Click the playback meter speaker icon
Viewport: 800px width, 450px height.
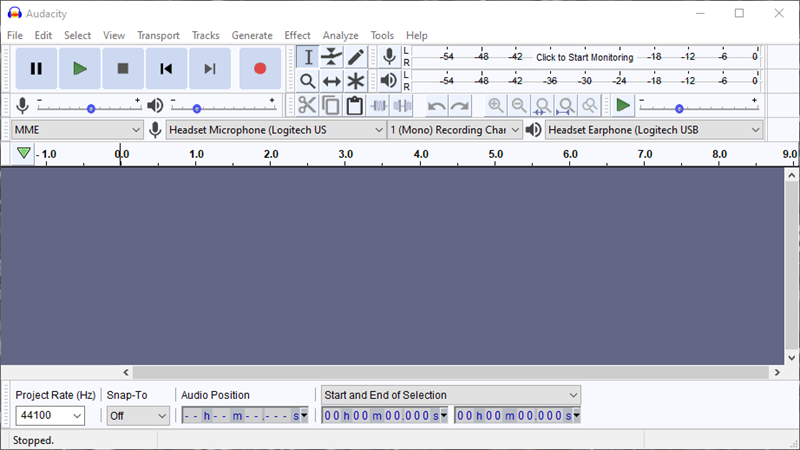pos(389,81)
